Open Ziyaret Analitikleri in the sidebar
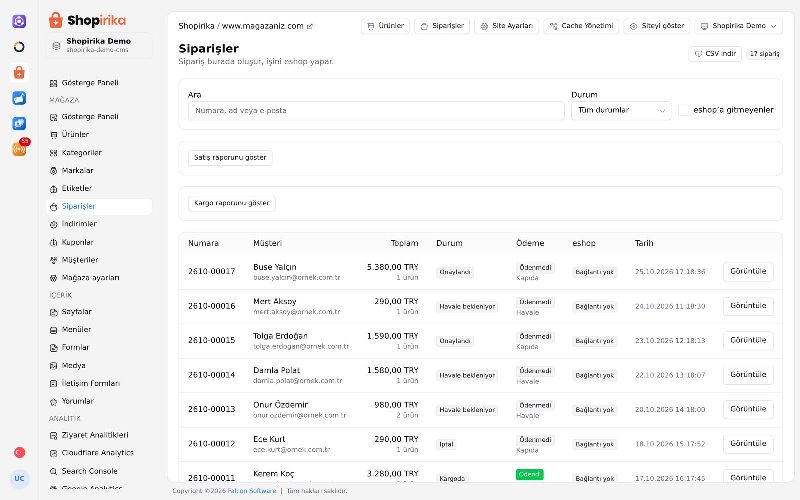The image size is (800, 500). click(98, 435)
